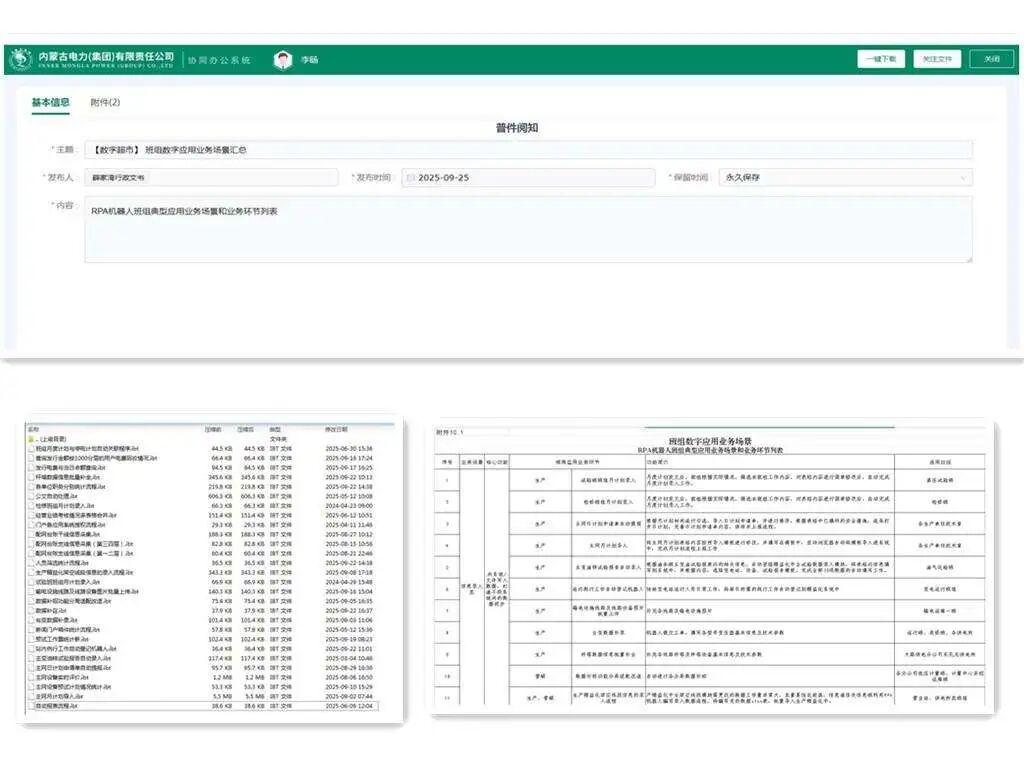Click the 主题 input field
This screenshot has width=1024, height=768.
click(x=527, y=150)
